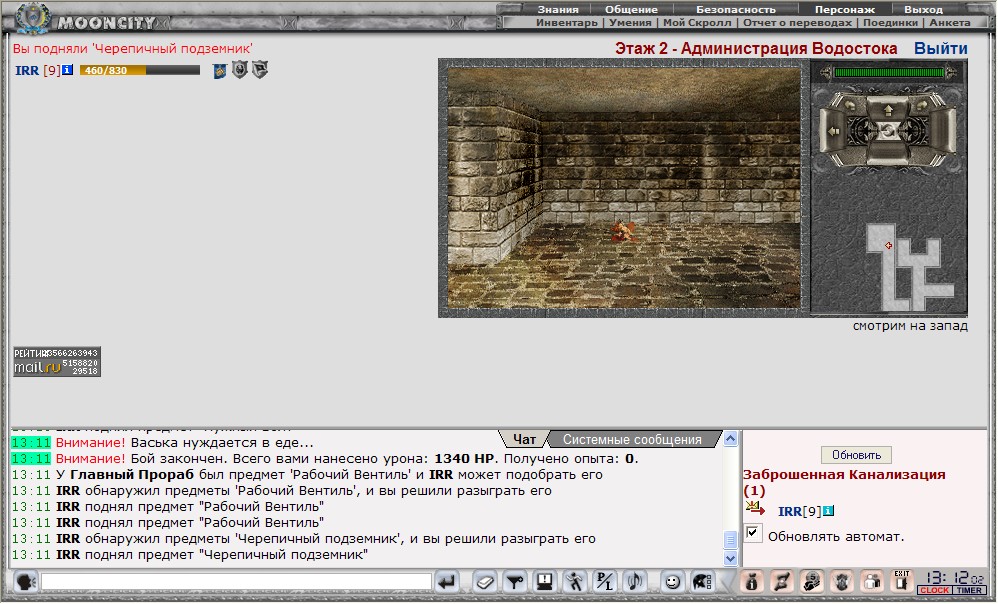Click the bottom pad to move backward
Viewport: 998px width, 604px height.
point(889,155)
